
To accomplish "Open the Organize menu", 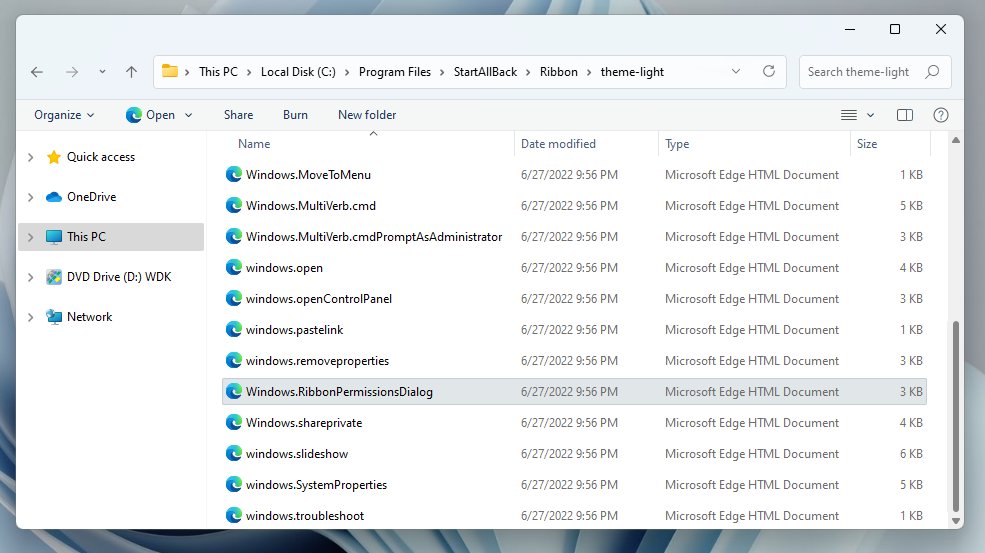I will (x=64, y=115).
